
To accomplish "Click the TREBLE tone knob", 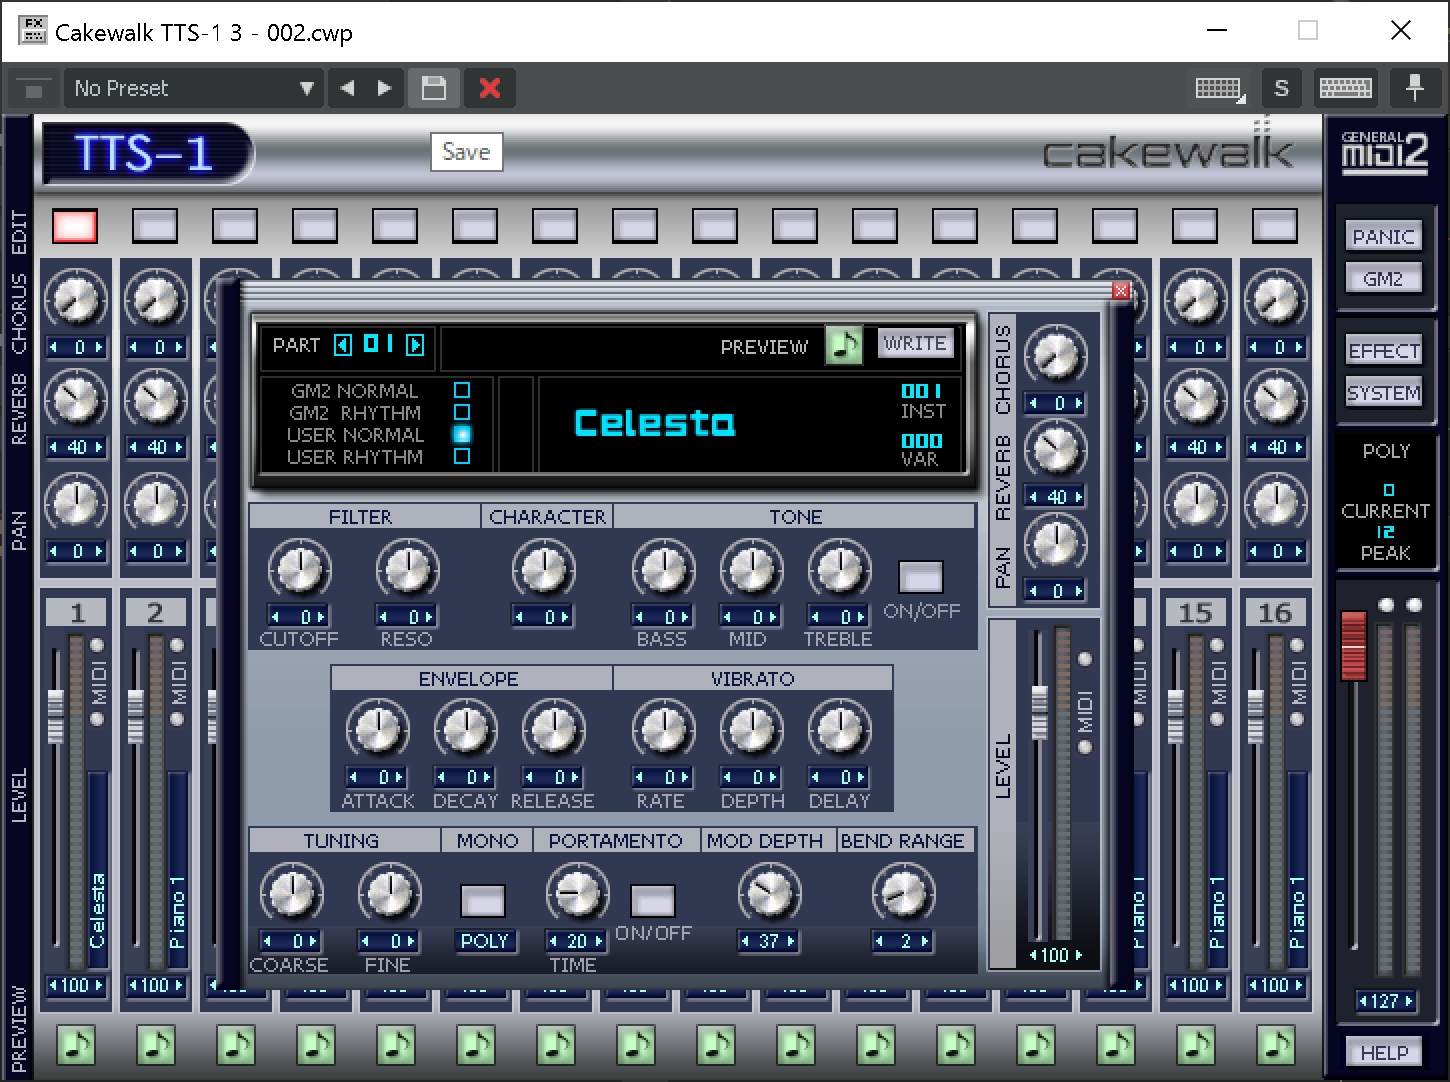I will pyautogui.click(x=839, y=570).
